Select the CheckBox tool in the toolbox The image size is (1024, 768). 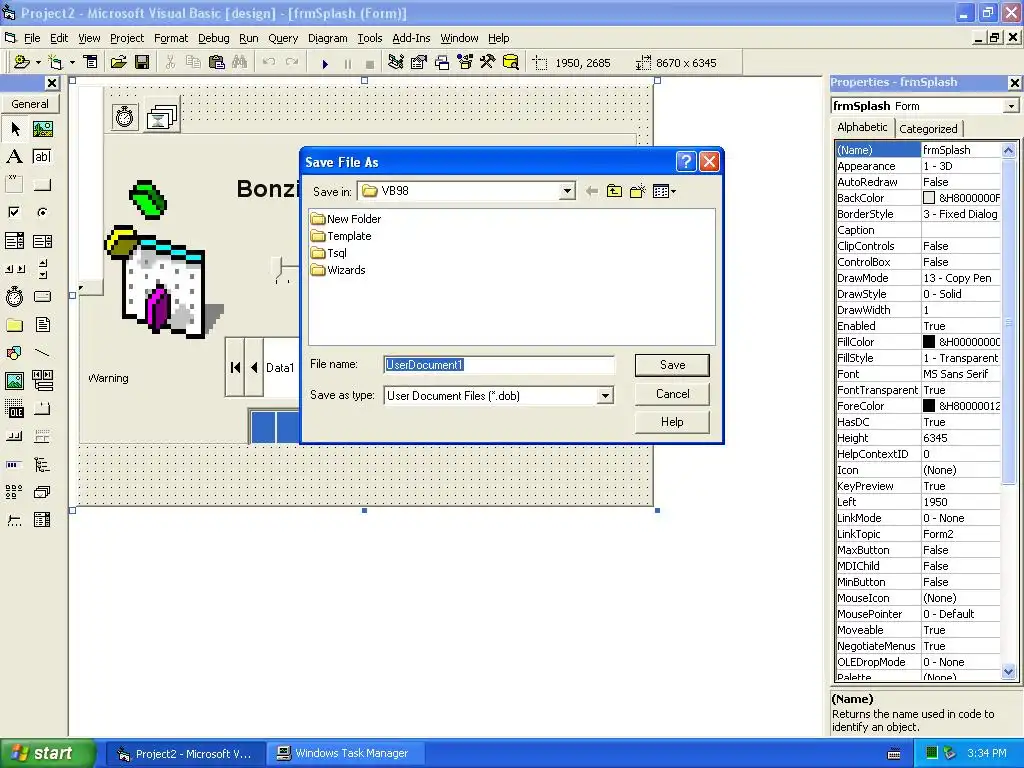pyautogui.click(x=14, y=213)
